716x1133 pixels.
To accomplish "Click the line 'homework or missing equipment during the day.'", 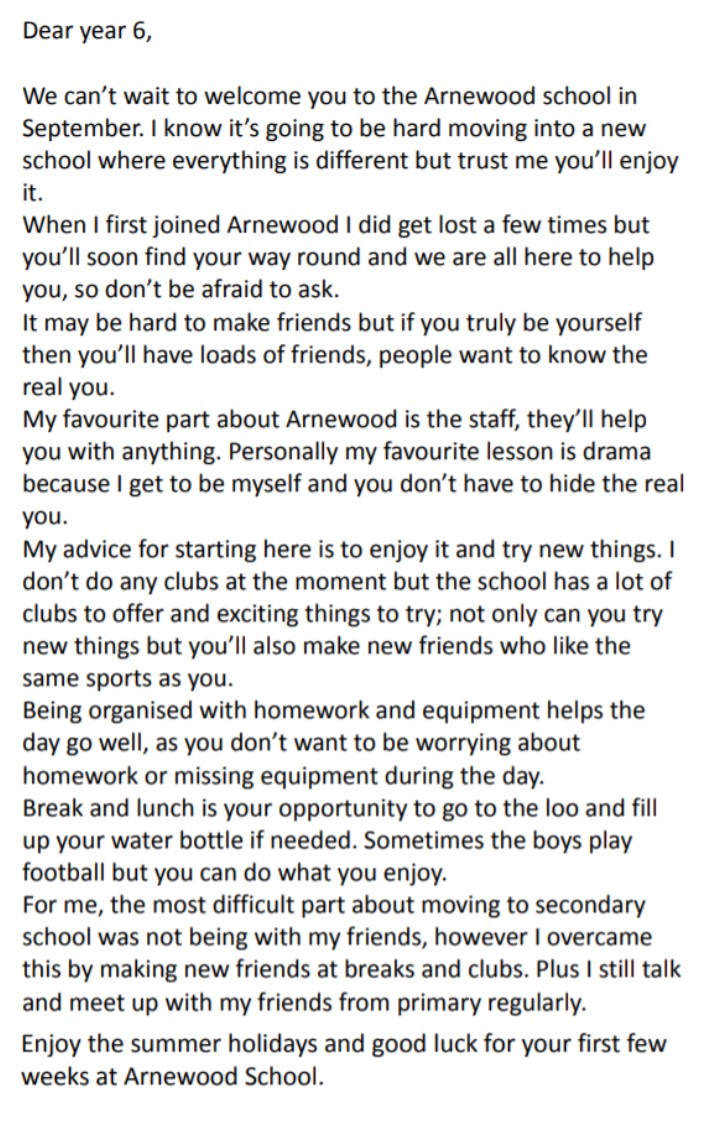I will click(x=282, y=777).
